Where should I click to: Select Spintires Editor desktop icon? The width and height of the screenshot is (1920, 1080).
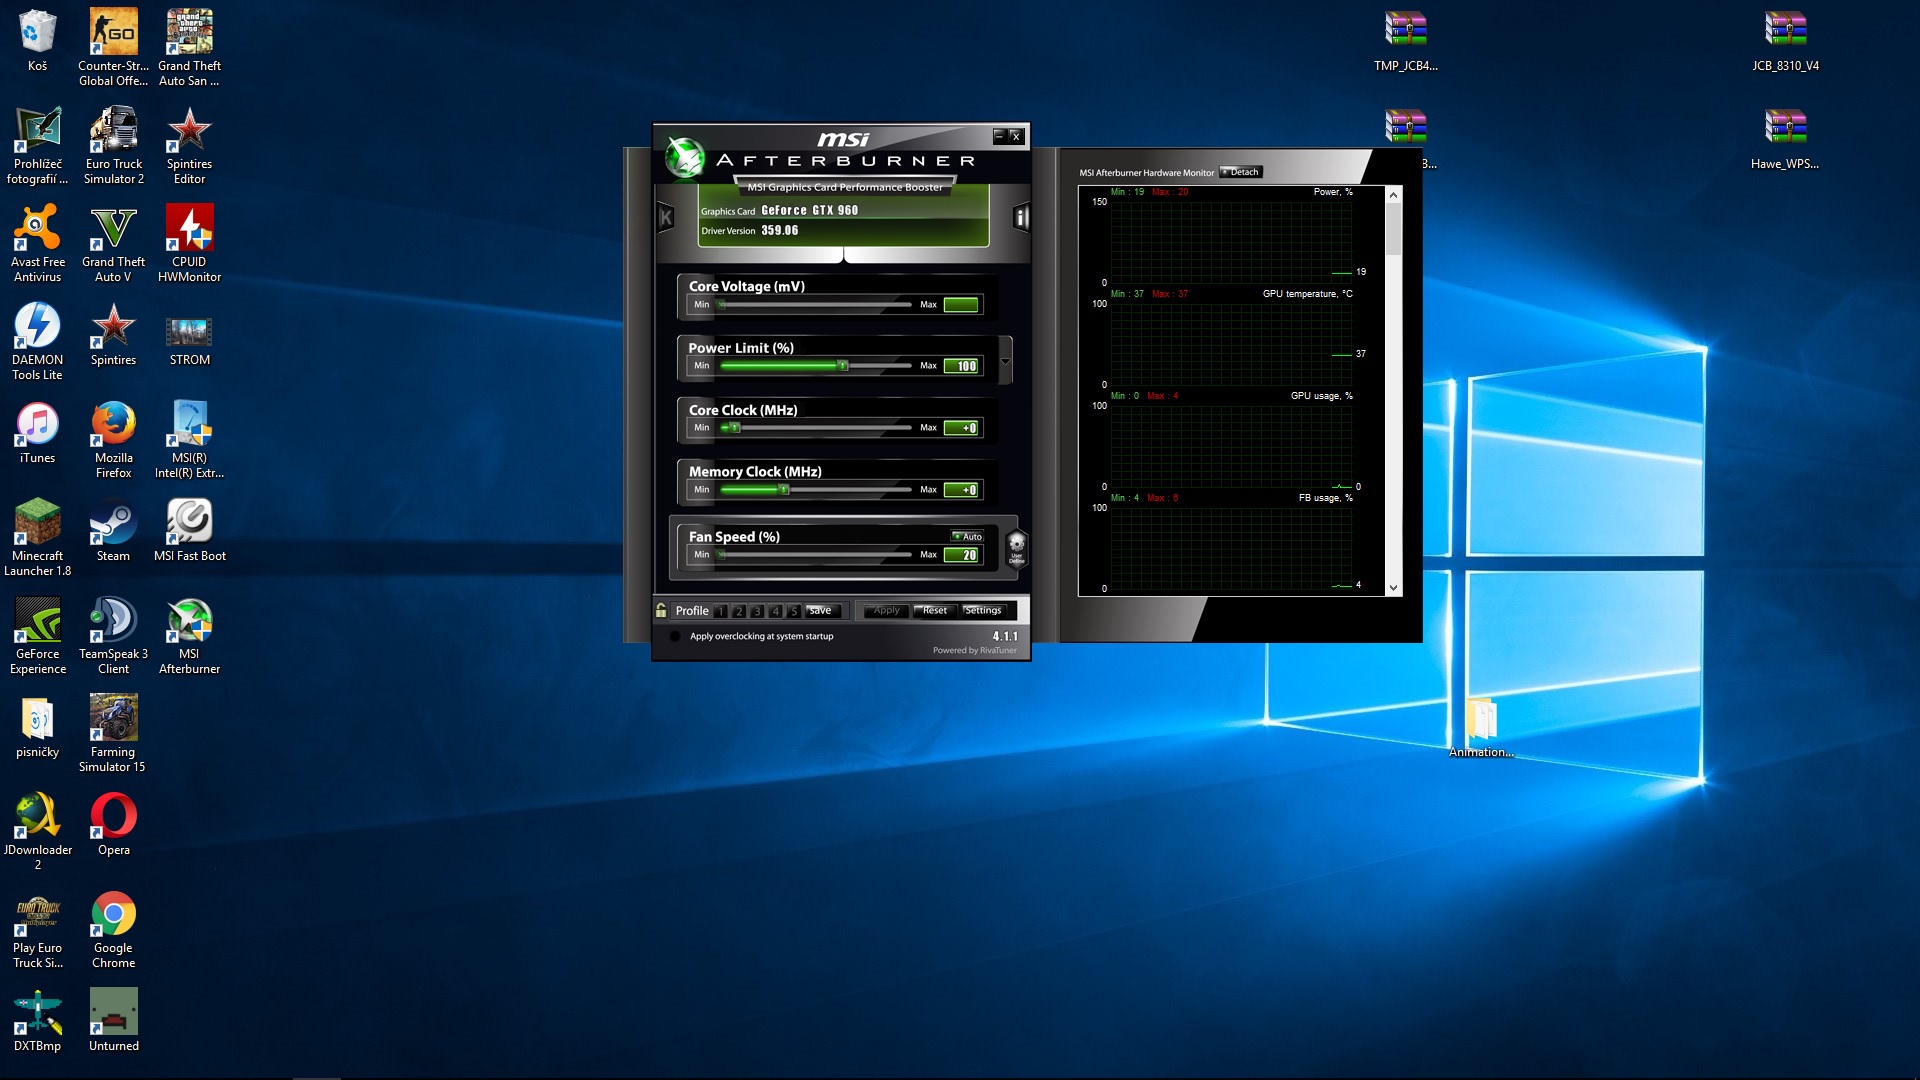pyautogui.click(x=189, y=145)
